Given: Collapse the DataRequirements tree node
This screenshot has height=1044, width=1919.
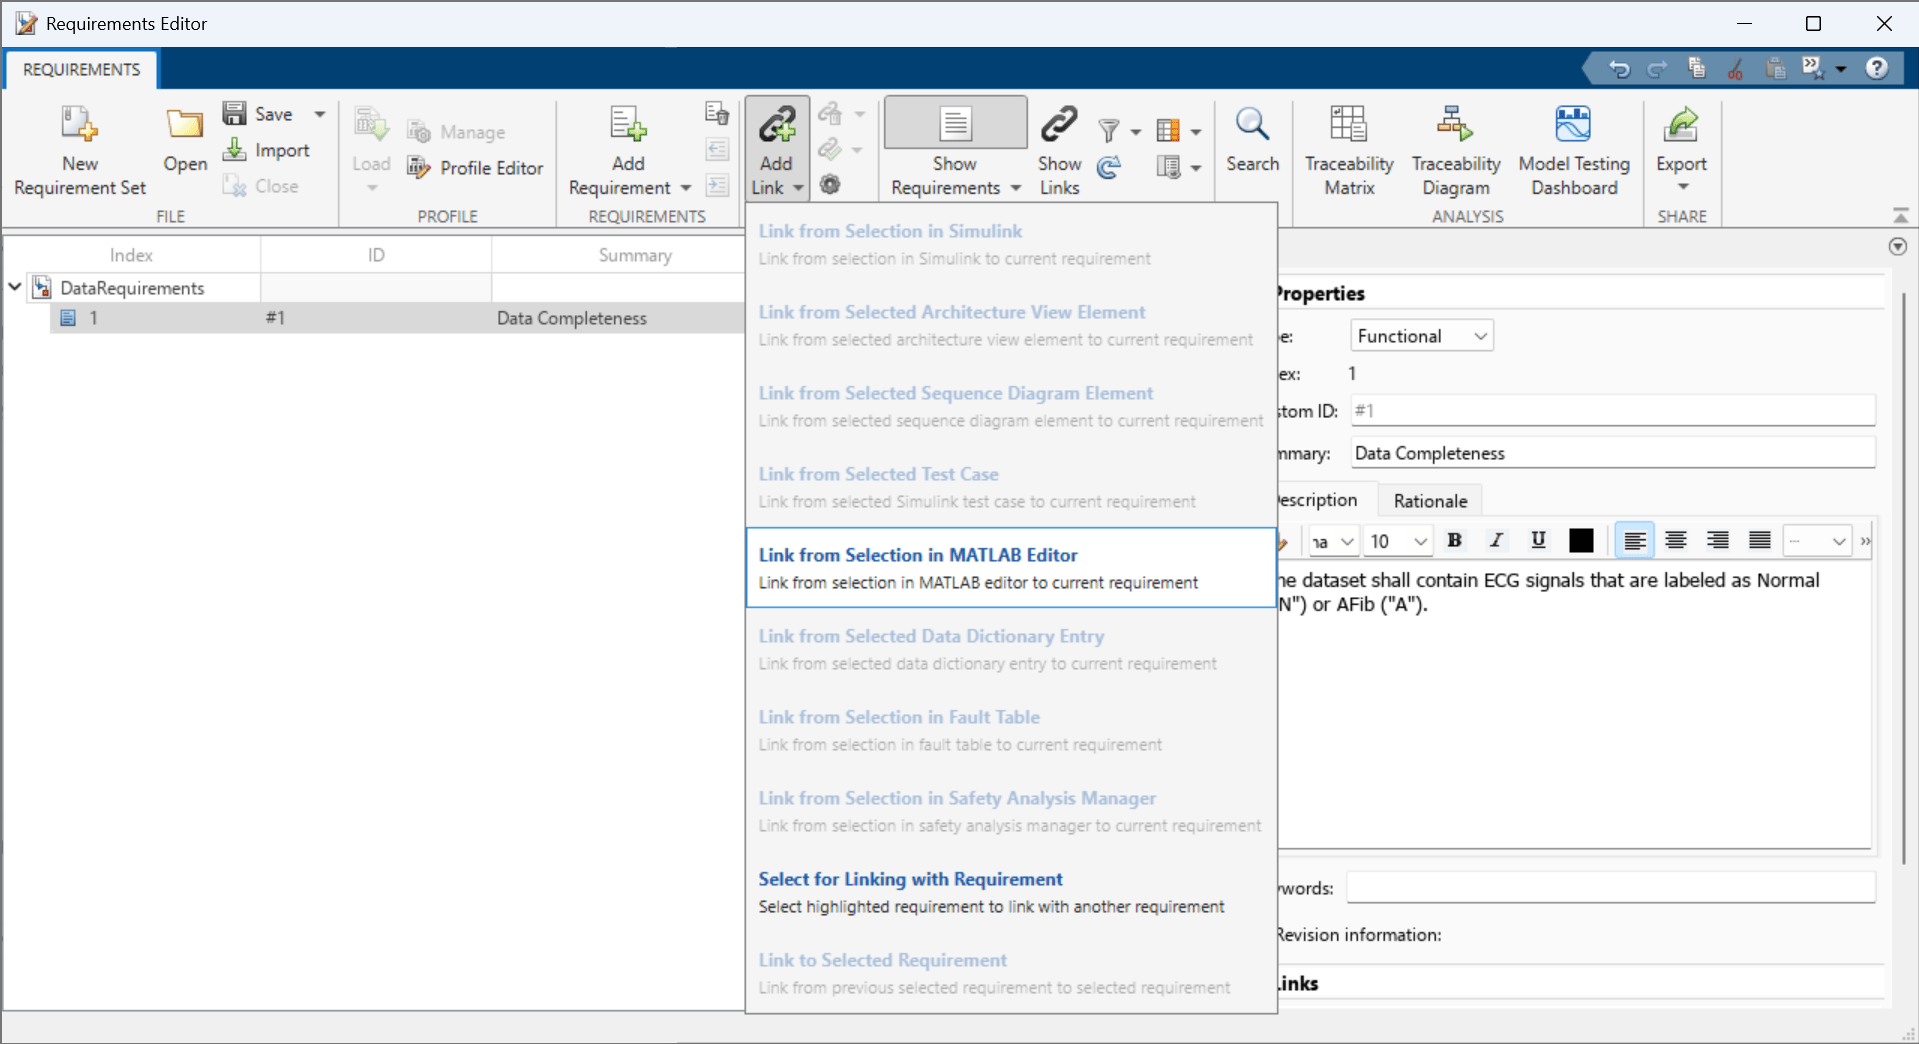Looking at the screenshot, I should pyautogui.click(x=14, y=287).
